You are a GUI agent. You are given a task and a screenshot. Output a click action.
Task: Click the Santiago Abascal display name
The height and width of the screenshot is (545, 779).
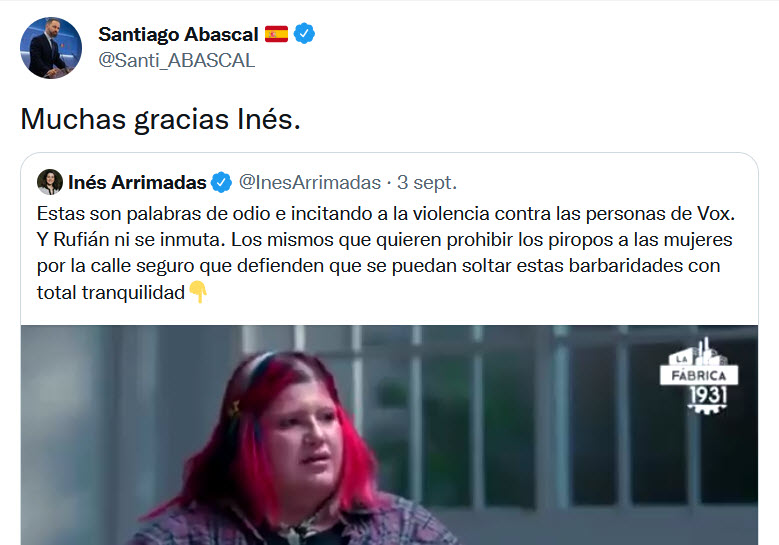click(x=178, y=34)
